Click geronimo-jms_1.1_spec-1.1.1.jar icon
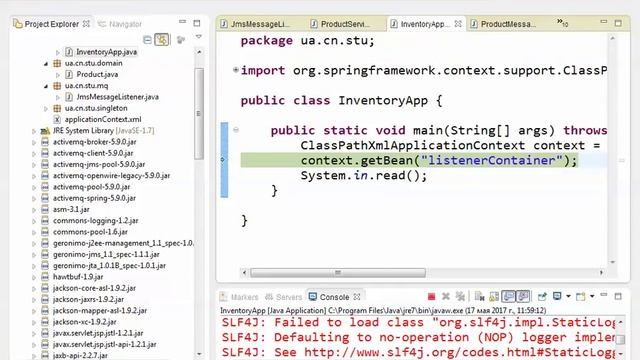Viewport: 640px width, 360px height. [x=45, y=255]
